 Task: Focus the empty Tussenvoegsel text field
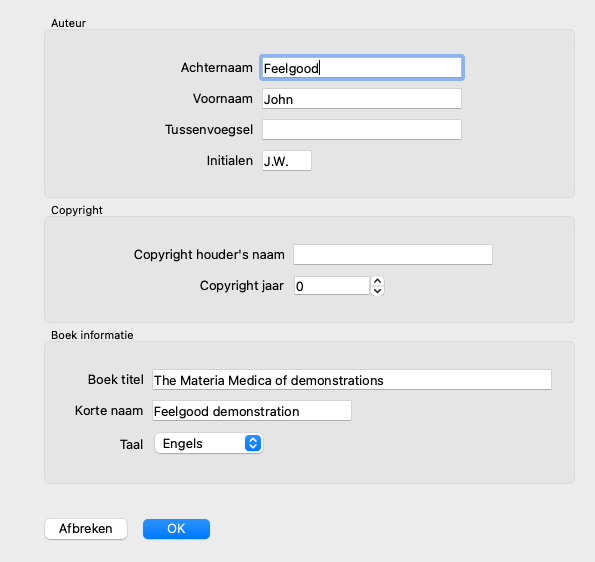point(362,130)
